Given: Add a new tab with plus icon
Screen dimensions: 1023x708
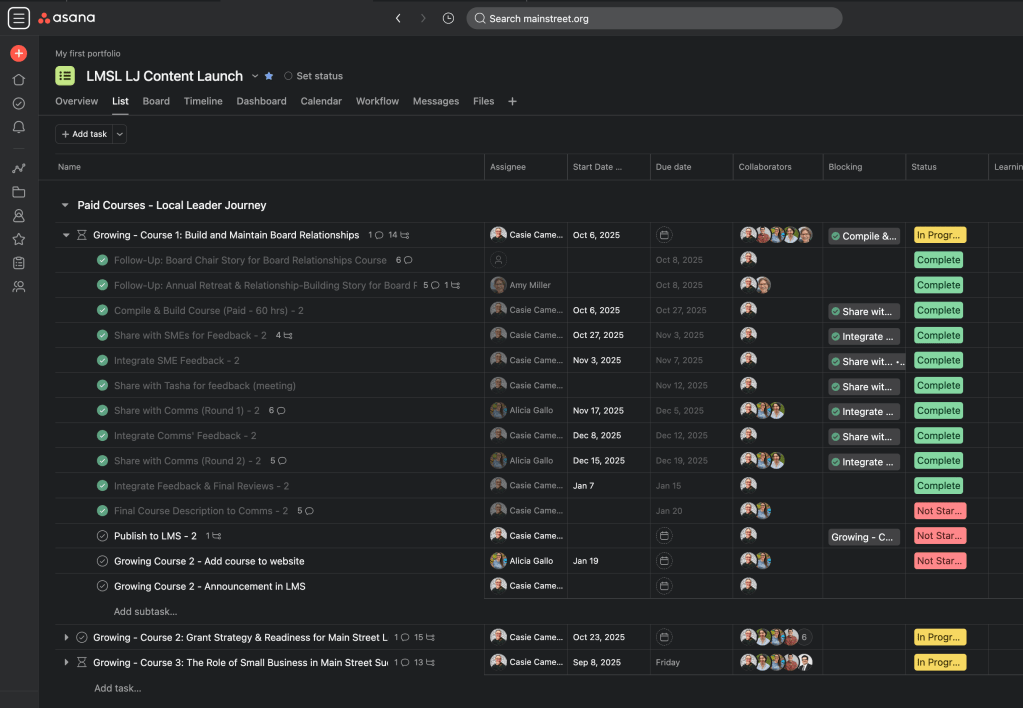Looking at the screenshot, I should click(x=512, y=101).
